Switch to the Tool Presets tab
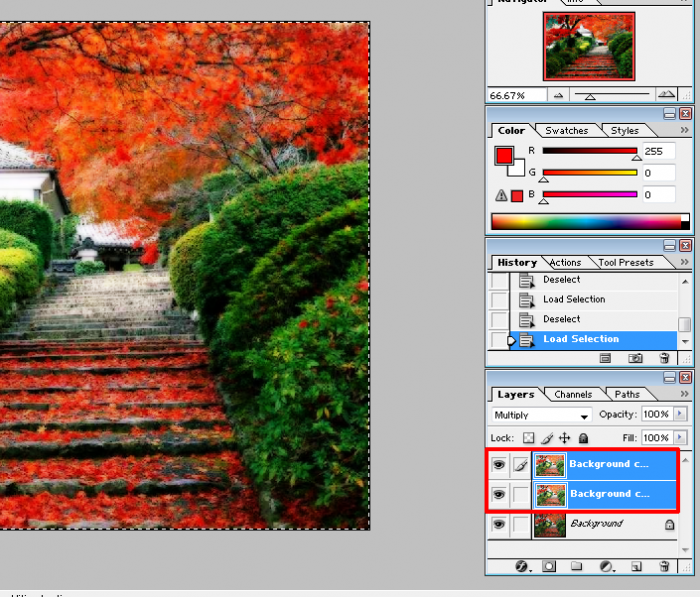Screen dimensions: 700x597 tap(626, 263)
